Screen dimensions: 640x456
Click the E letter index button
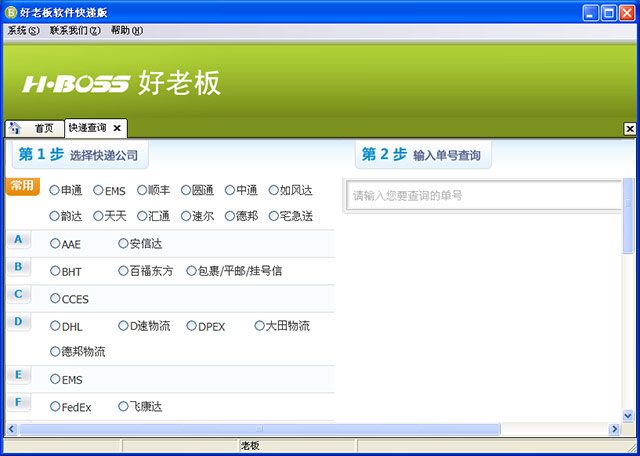pyautogui.click(x=19, y=375)
